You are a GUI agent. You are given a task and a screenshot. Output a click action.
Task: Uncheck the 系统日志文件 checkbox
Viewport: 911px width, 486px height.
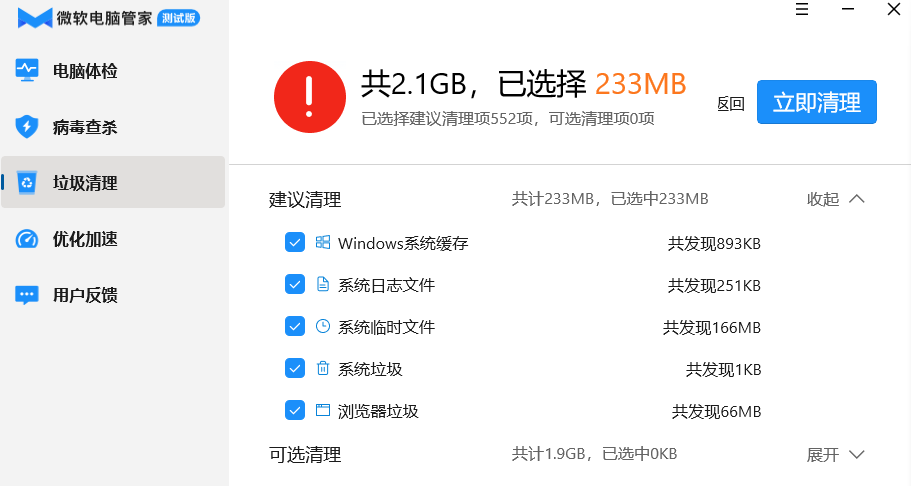pos(295,285)
